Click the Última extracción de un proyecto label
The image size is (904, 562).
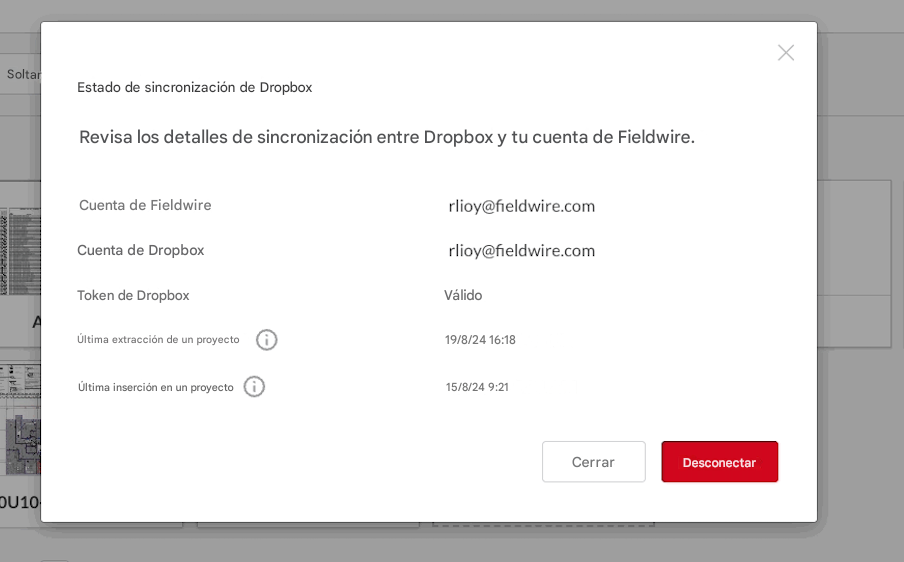(158, 340)
